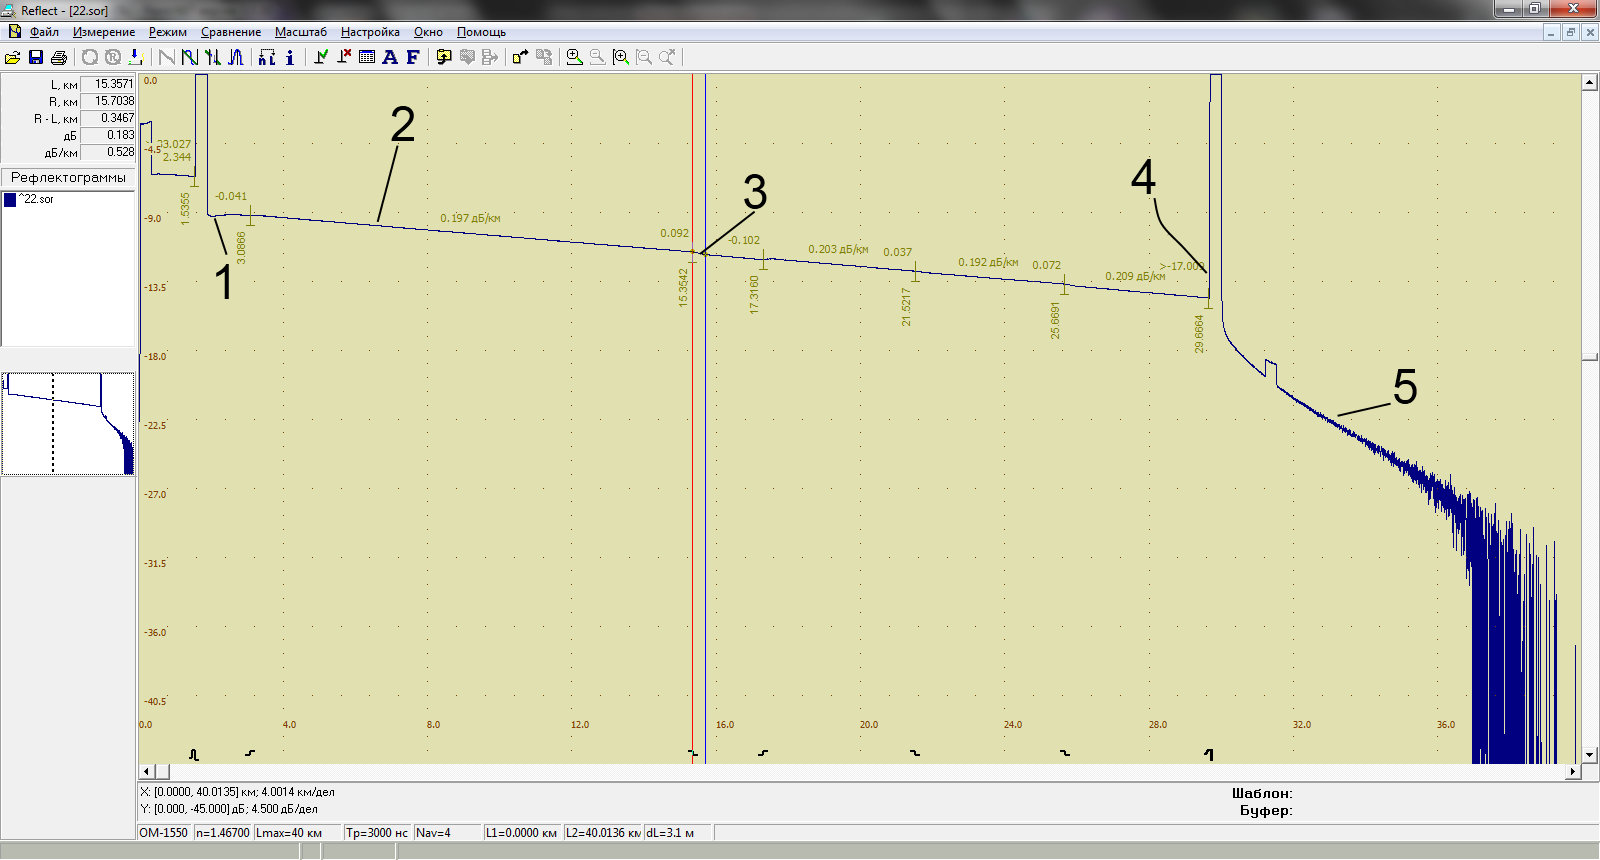Open the Масштаб menu

301,32
